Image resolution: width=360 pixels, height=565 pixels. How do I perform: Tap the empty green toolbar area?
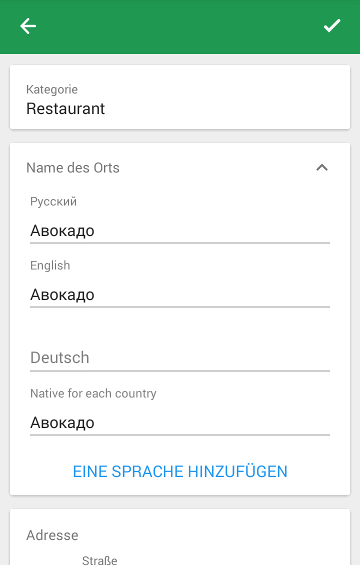coord(180,27)
